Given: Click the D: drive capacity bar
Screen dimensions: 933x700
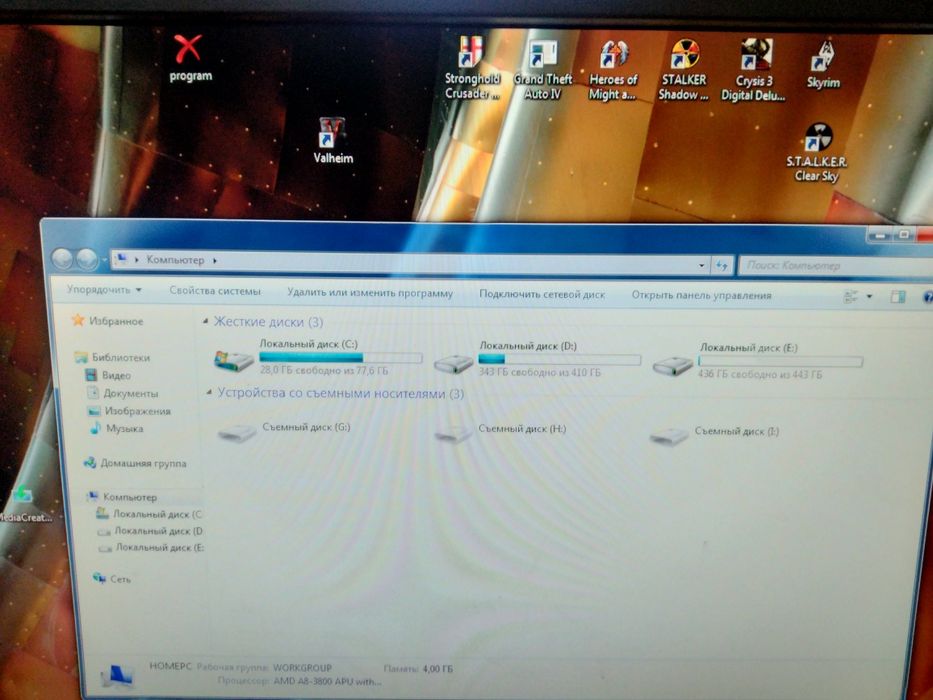Looking at the screenshot, I should coord(559,359).
